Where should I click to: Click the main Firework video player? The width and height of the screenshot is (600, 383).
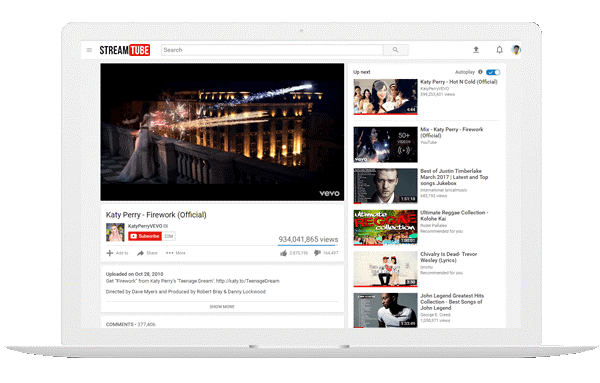click(x=222, y=132)
